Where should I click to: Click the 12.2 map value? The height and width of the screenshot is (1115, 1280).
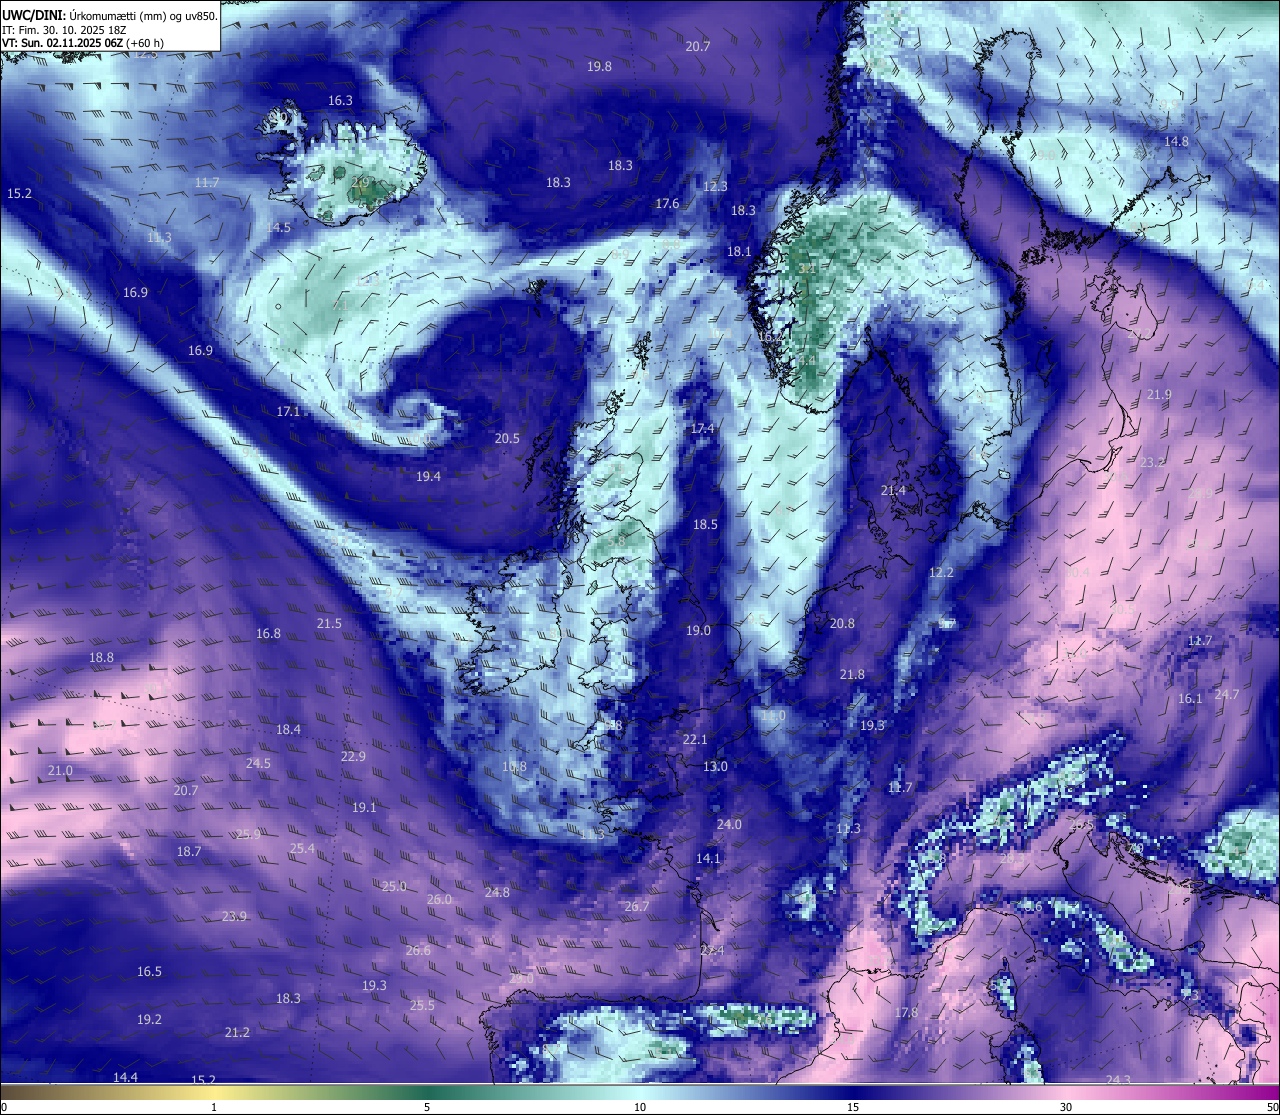pyautogui.click(x=941, y=572)
